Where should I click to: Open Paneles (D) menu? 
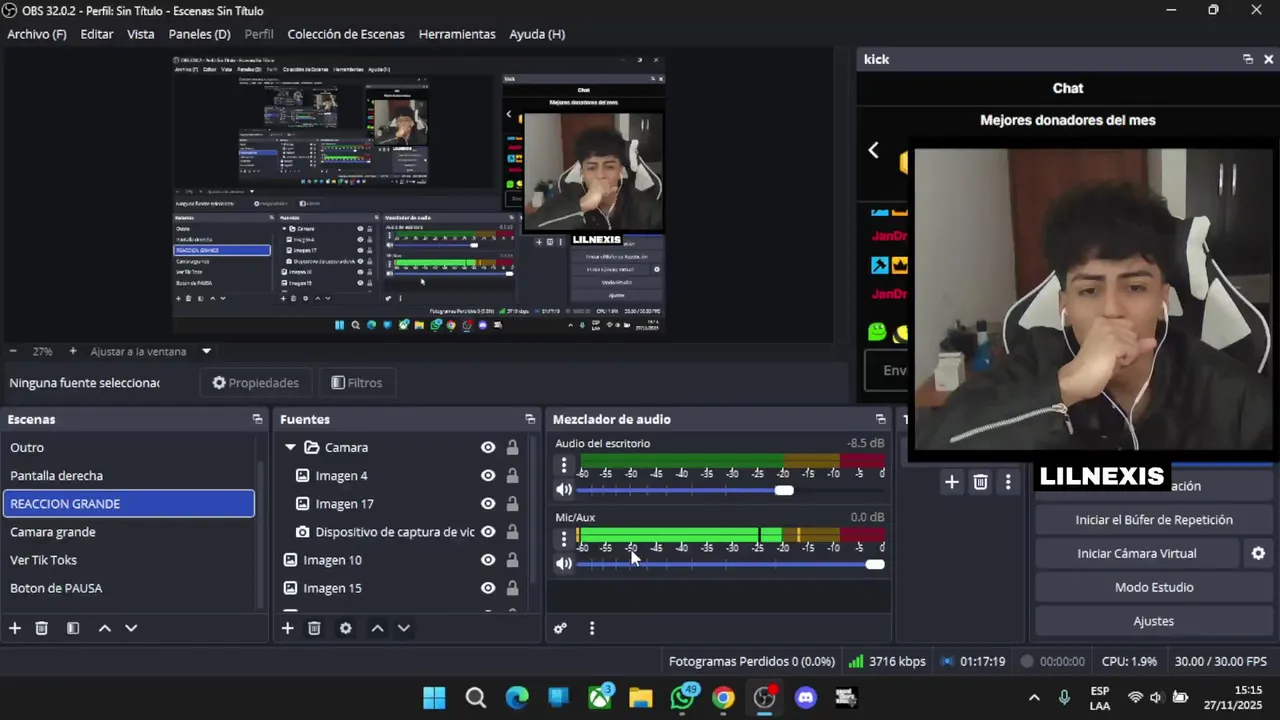tap(200, 34)
